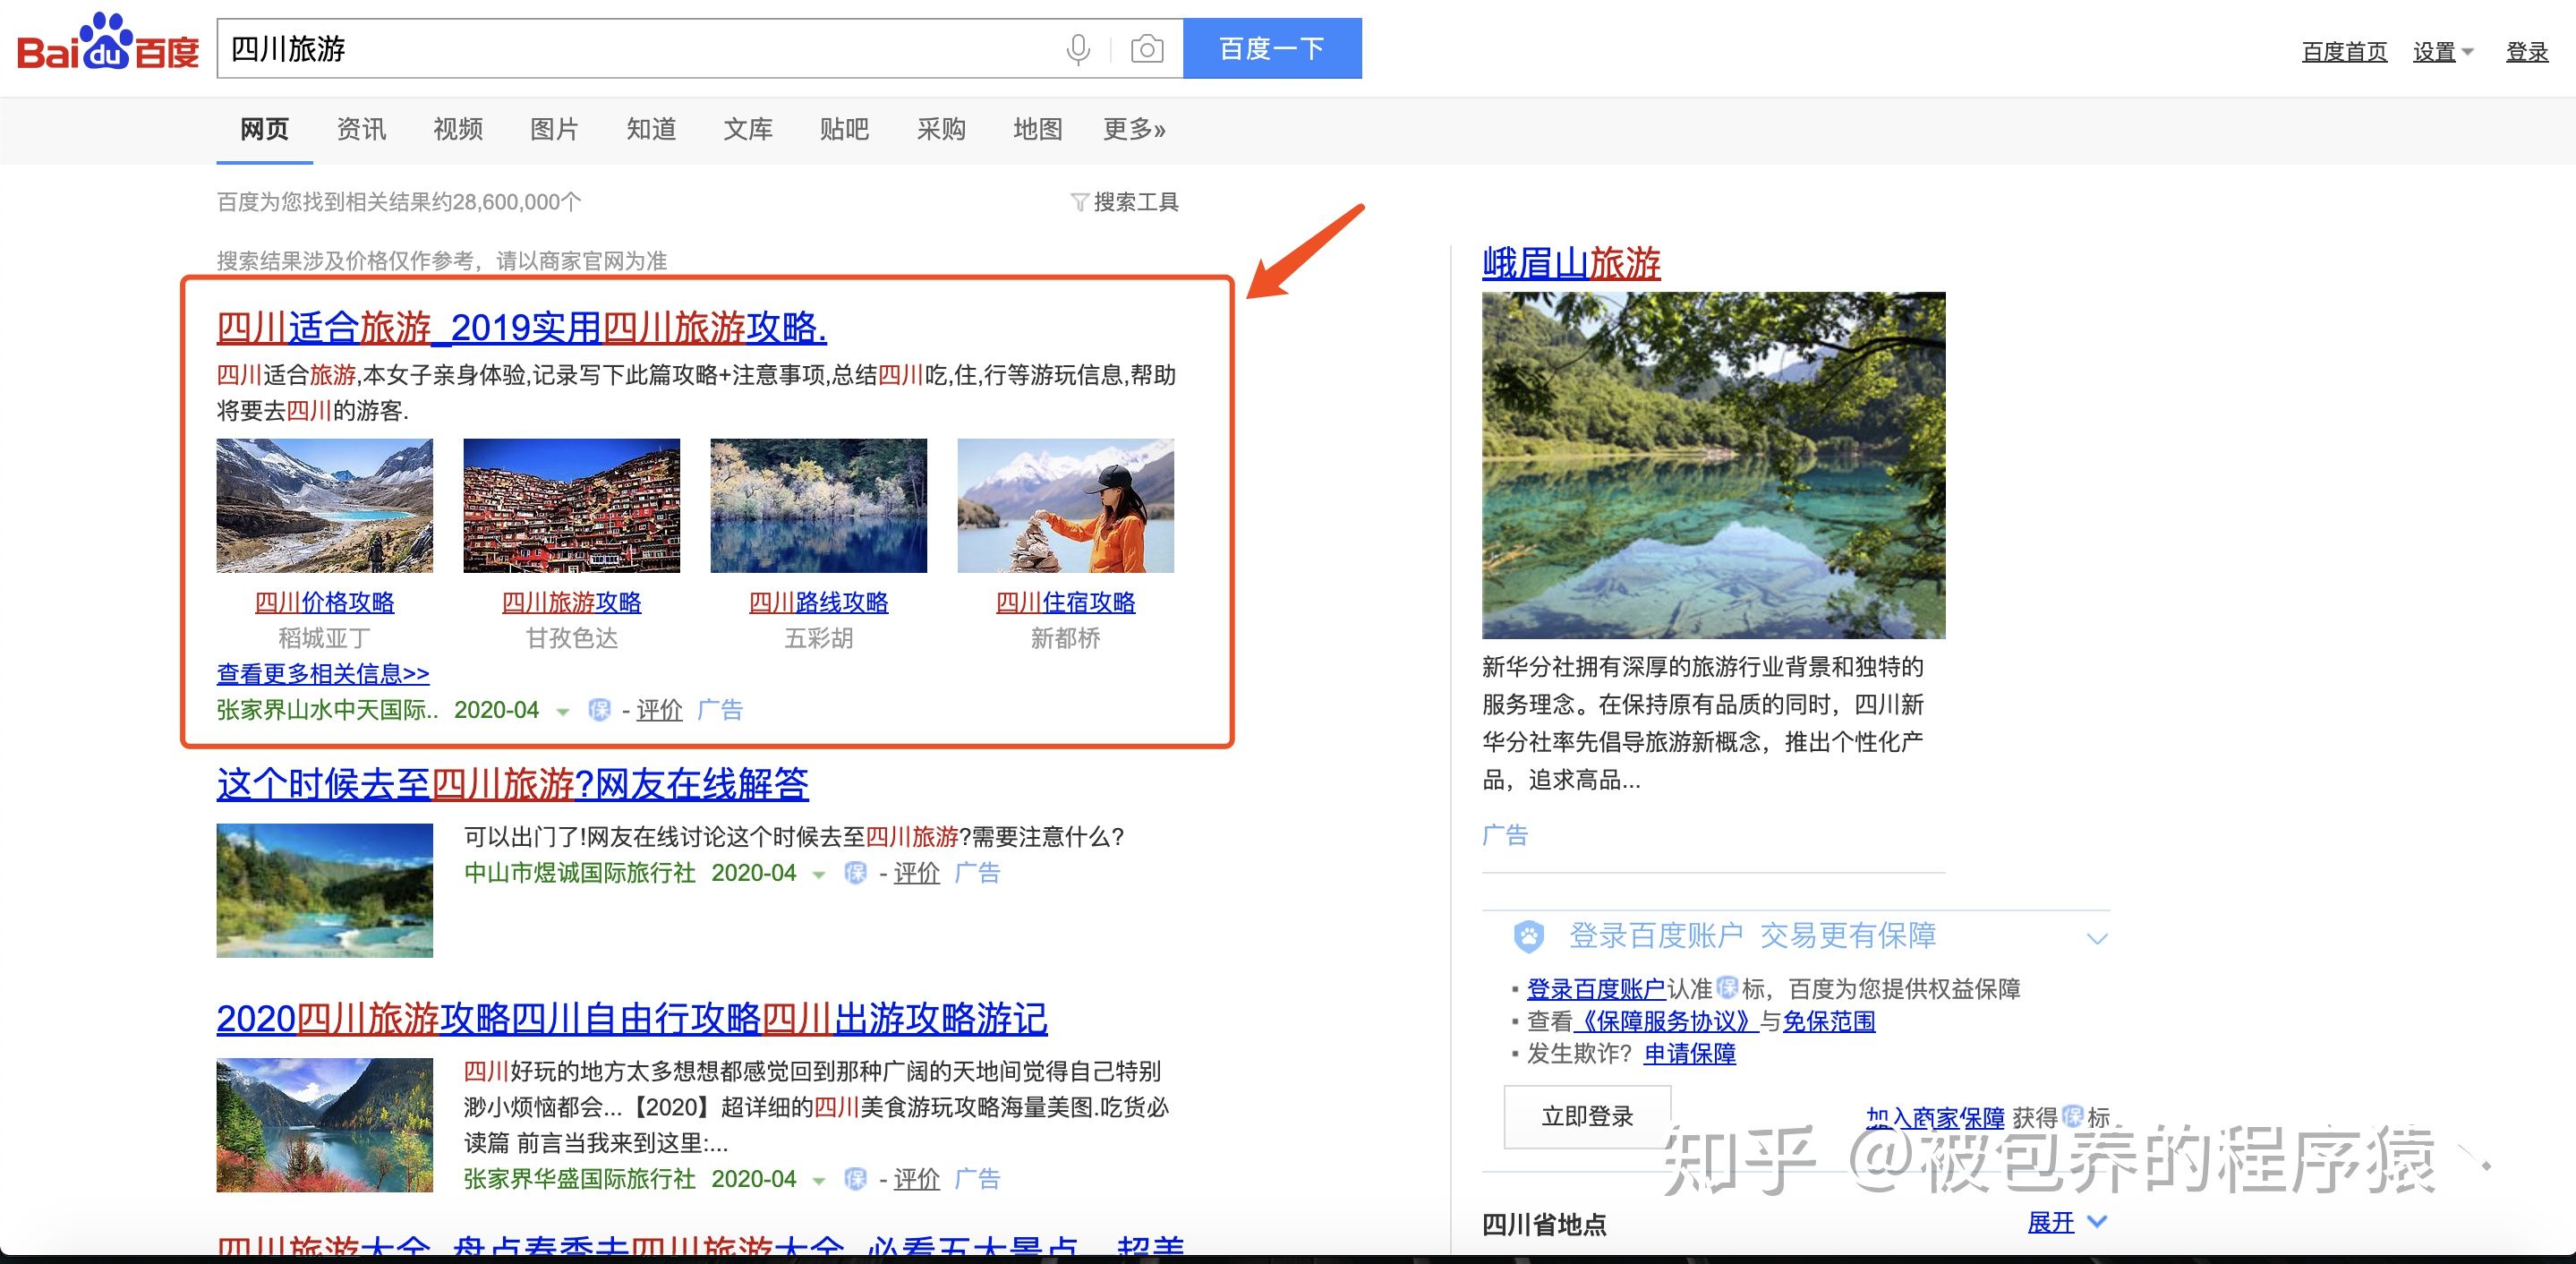Click 评价 link in 张家界华盛国际旅行社 result
The width and height of the screenshot is (2576, 1264).
pyautogui.click(x=916, y=1179)
